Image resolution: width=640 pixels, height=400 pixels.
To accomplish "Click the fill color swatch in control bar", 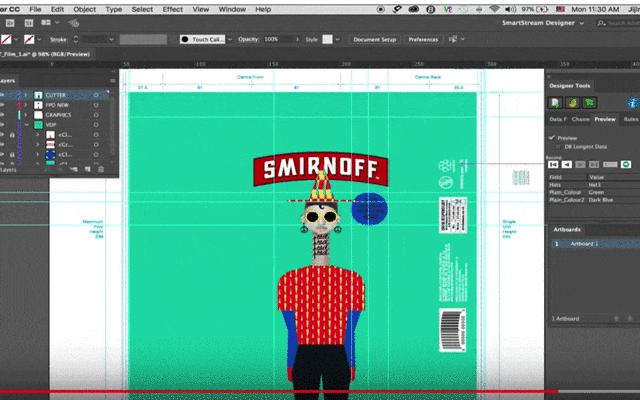I will pyautogui.click(x=8, y=39).
